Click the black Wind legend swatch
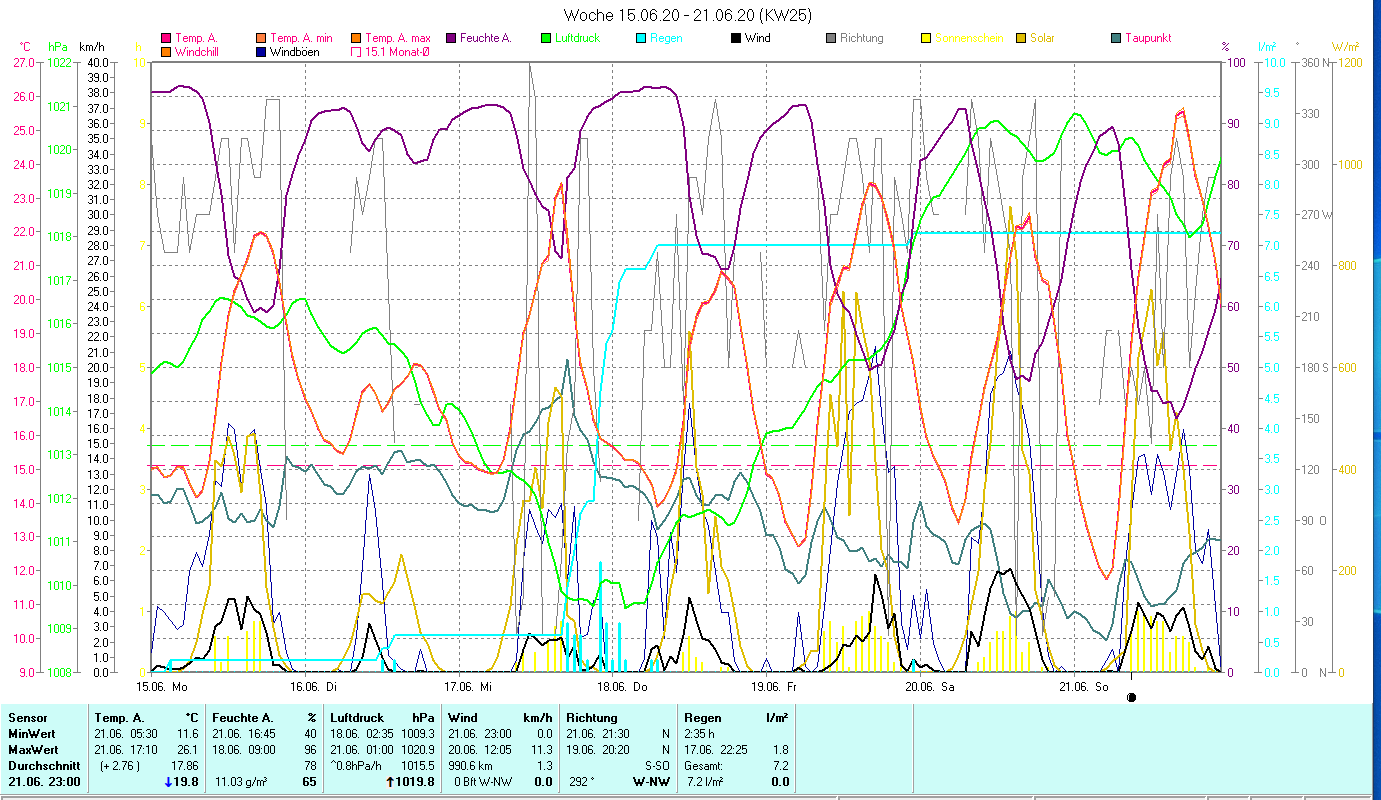Screen dimensions: 1381x800 (x=736, y=38)
